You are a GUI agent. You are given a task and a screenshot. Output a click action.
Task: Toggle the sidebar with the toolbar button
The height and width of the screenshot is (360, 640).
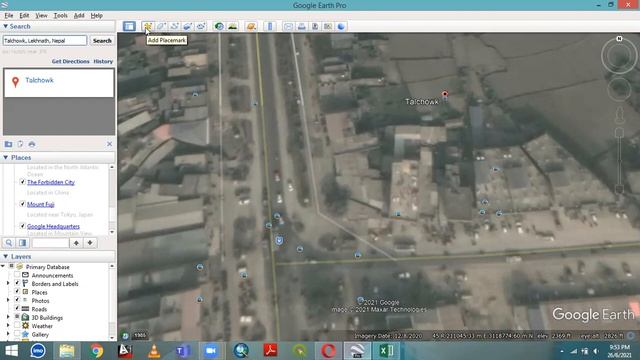click(129, 26)
